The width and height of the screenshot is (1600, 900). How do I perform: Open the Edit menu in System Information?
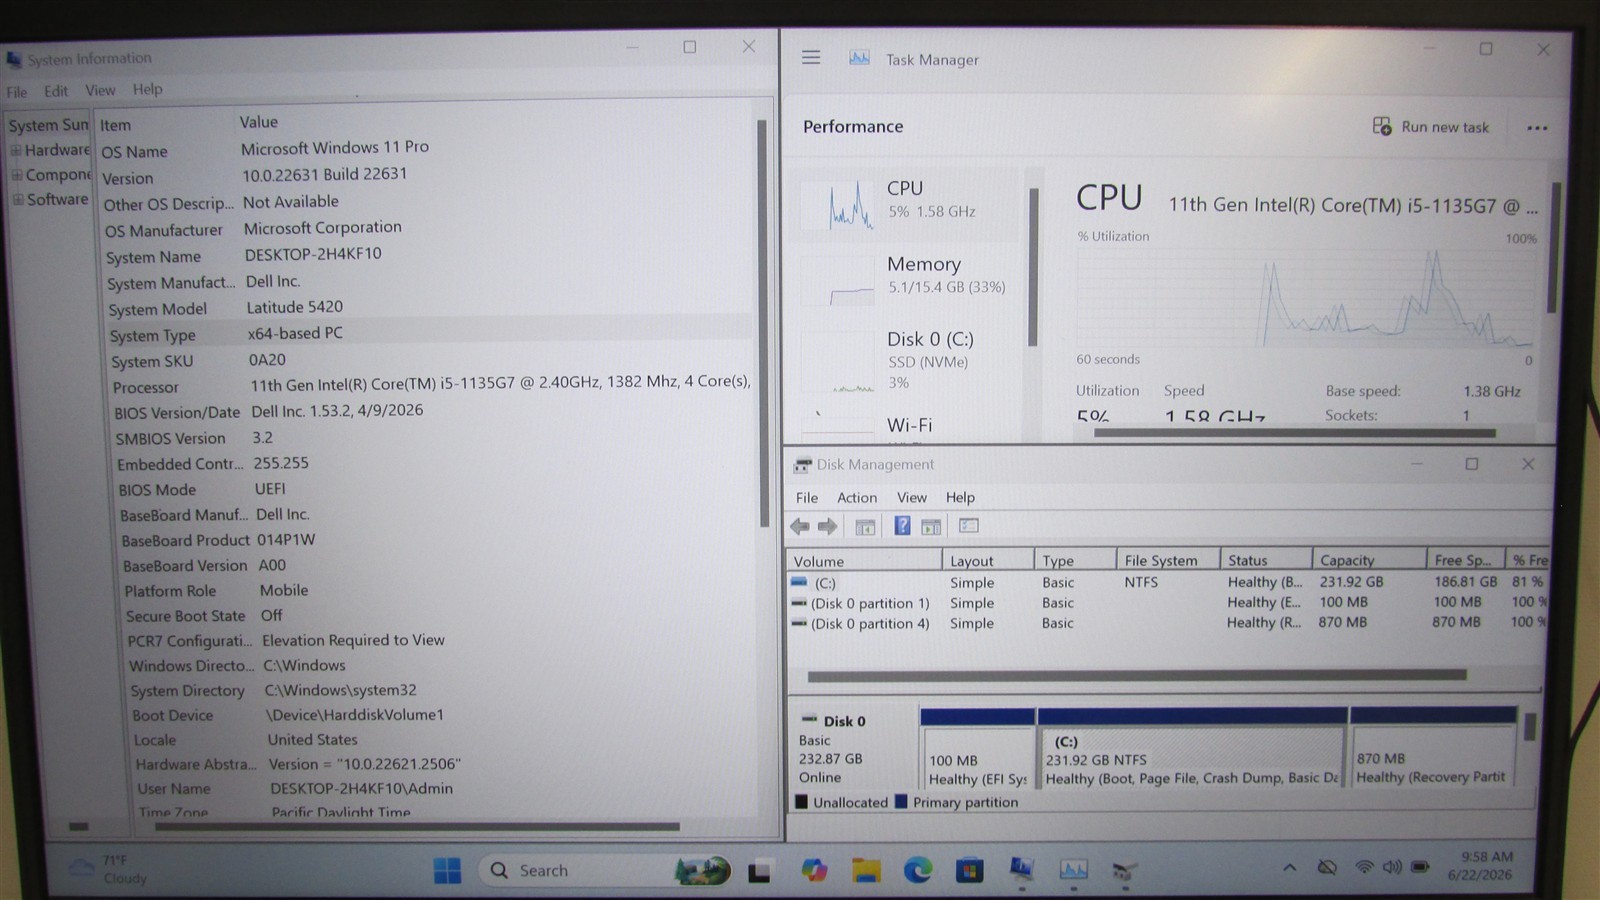click(56, 91)
